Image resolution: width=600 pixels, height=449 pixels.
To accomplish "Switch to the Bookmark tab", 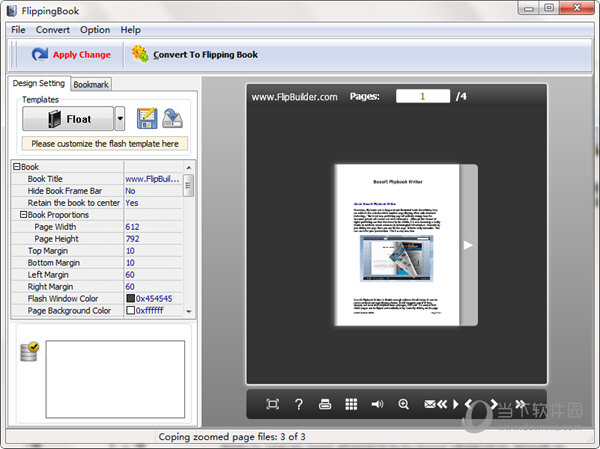I will (x=91, y=84).
